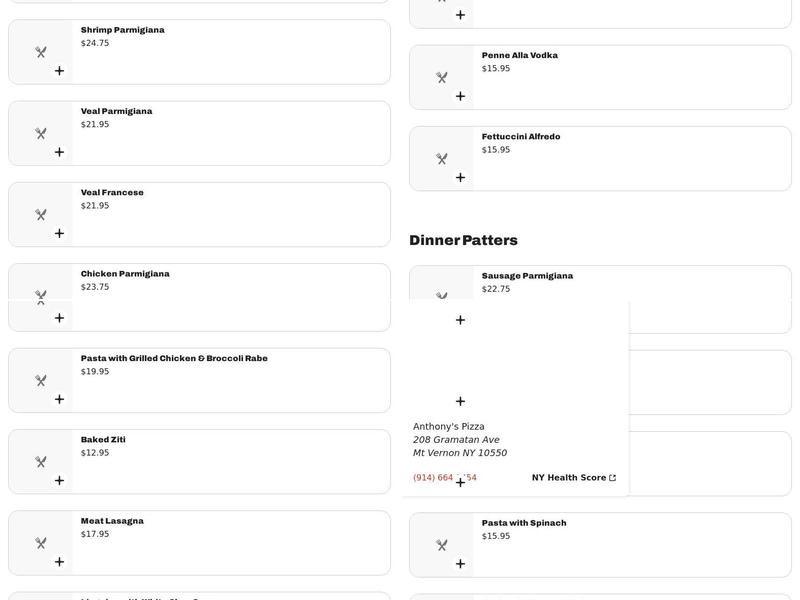The width and height of the screenshot is (800, 600).
Task: Add Baked Ziti with plus icon
Action: coord(59,481)
